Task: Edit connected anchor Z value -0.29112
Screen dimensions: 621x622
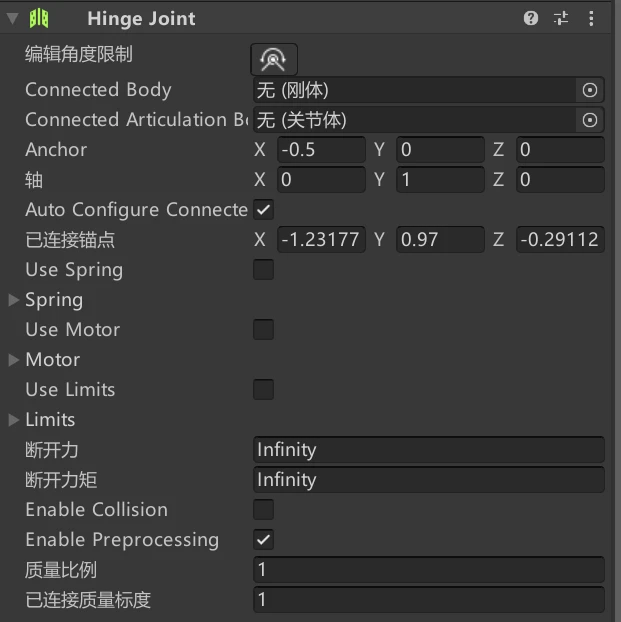Action: pos(560,240)
